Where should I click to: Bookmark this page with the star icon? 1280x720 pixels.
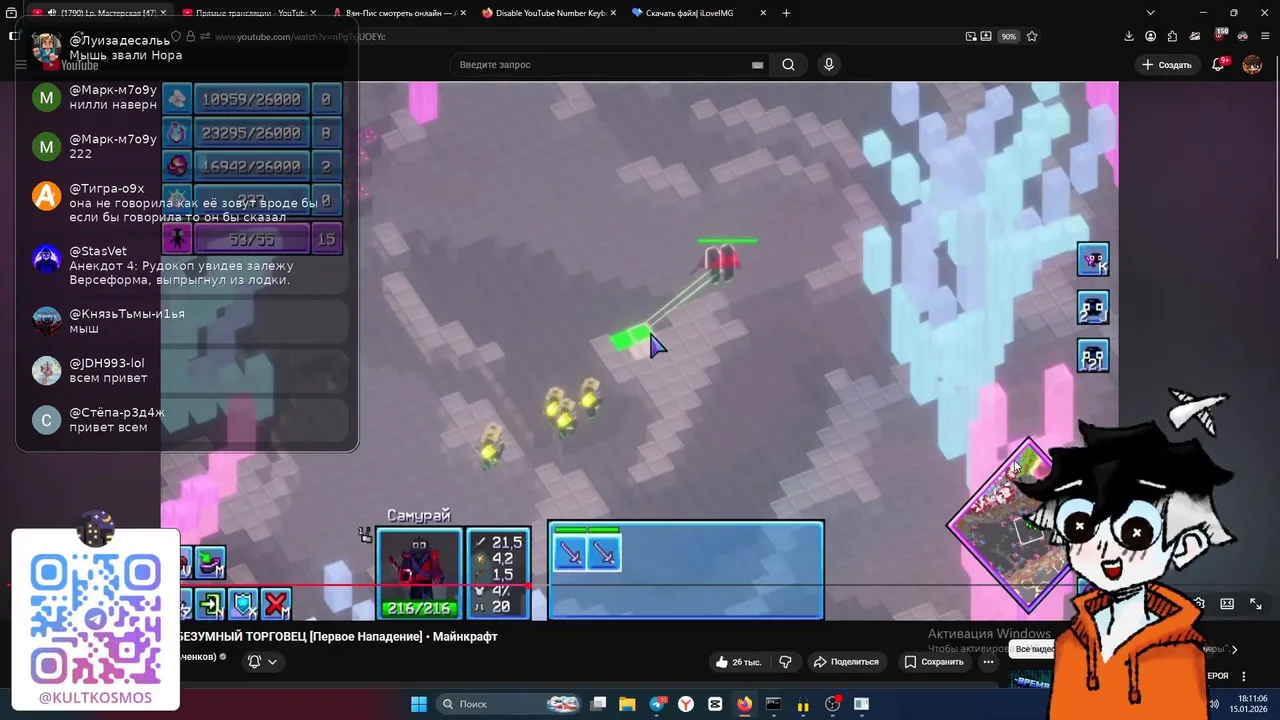tap(1032, 36)
